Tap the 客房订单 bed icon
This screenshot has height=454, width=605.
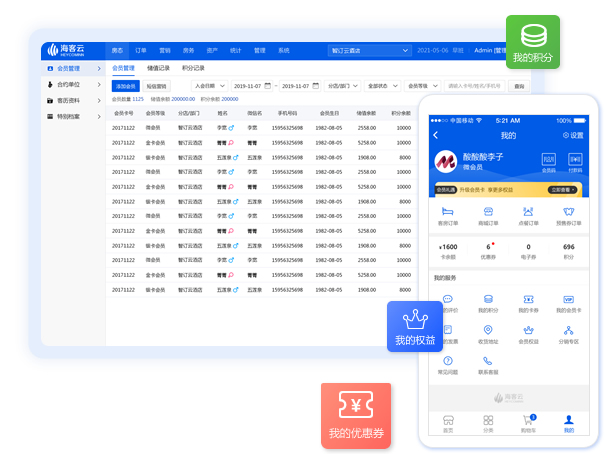coord(448,213)
